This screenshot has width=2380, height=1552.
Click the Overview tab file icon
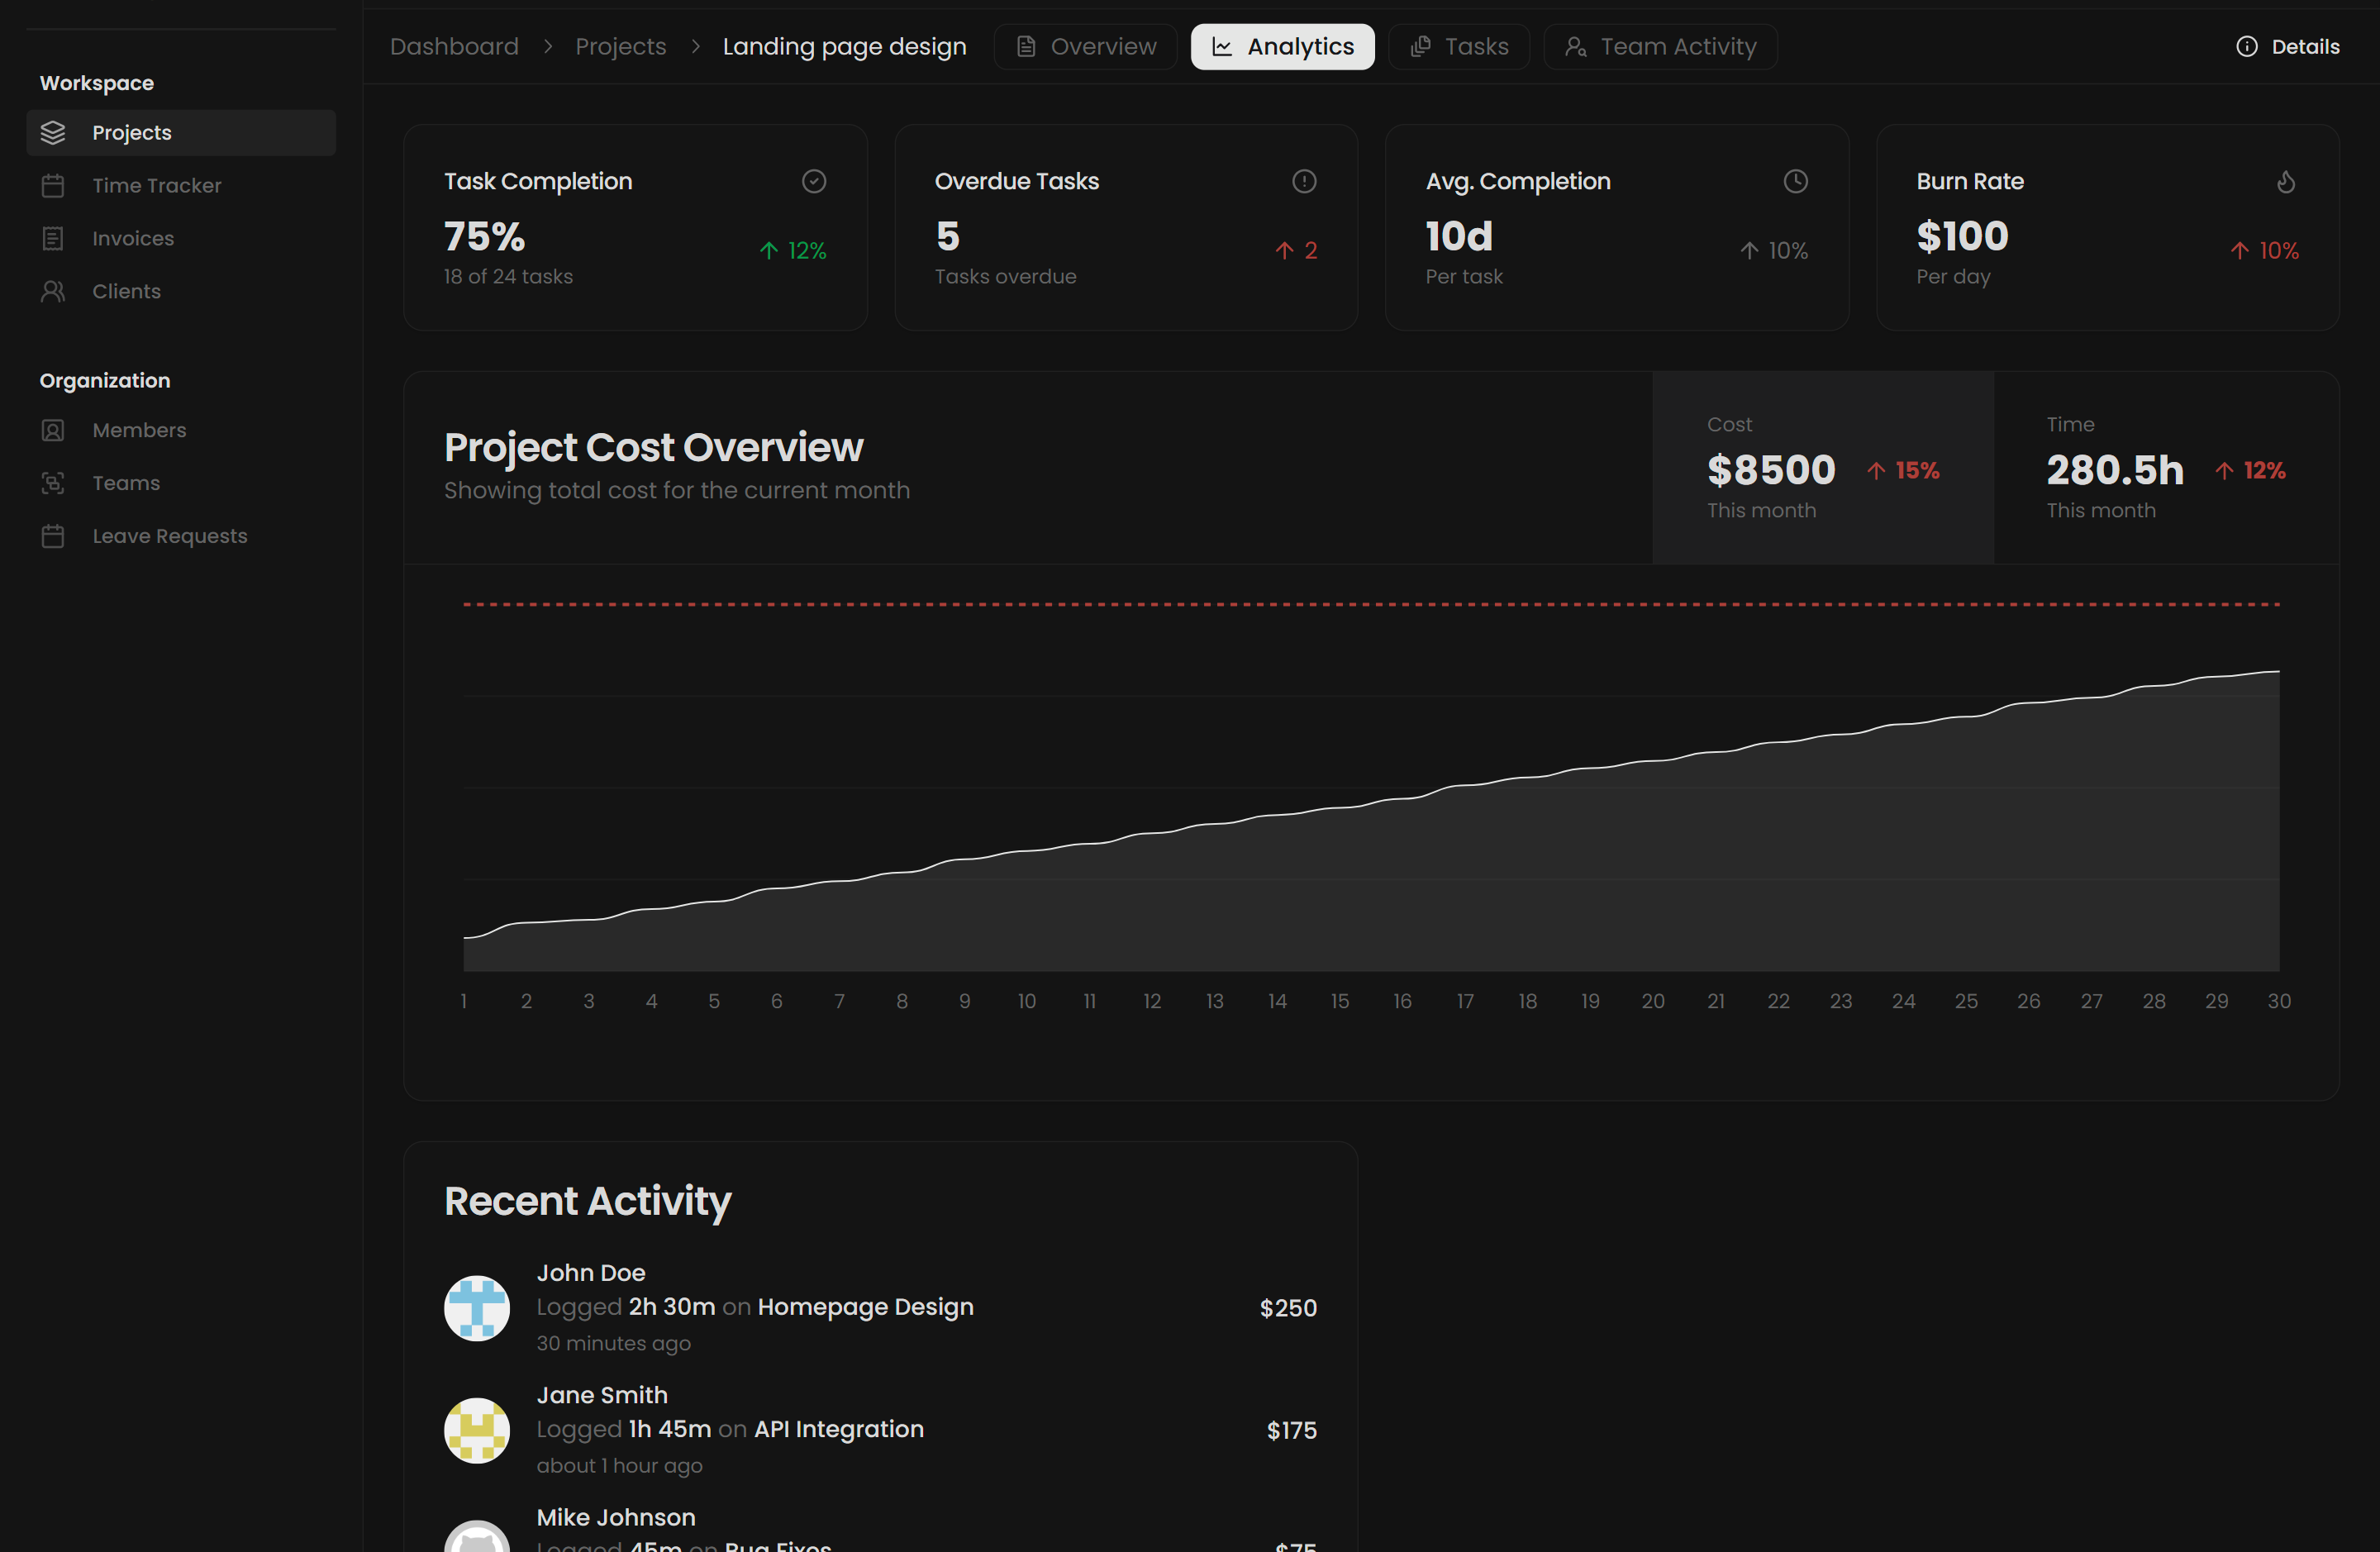(1026, 47)
